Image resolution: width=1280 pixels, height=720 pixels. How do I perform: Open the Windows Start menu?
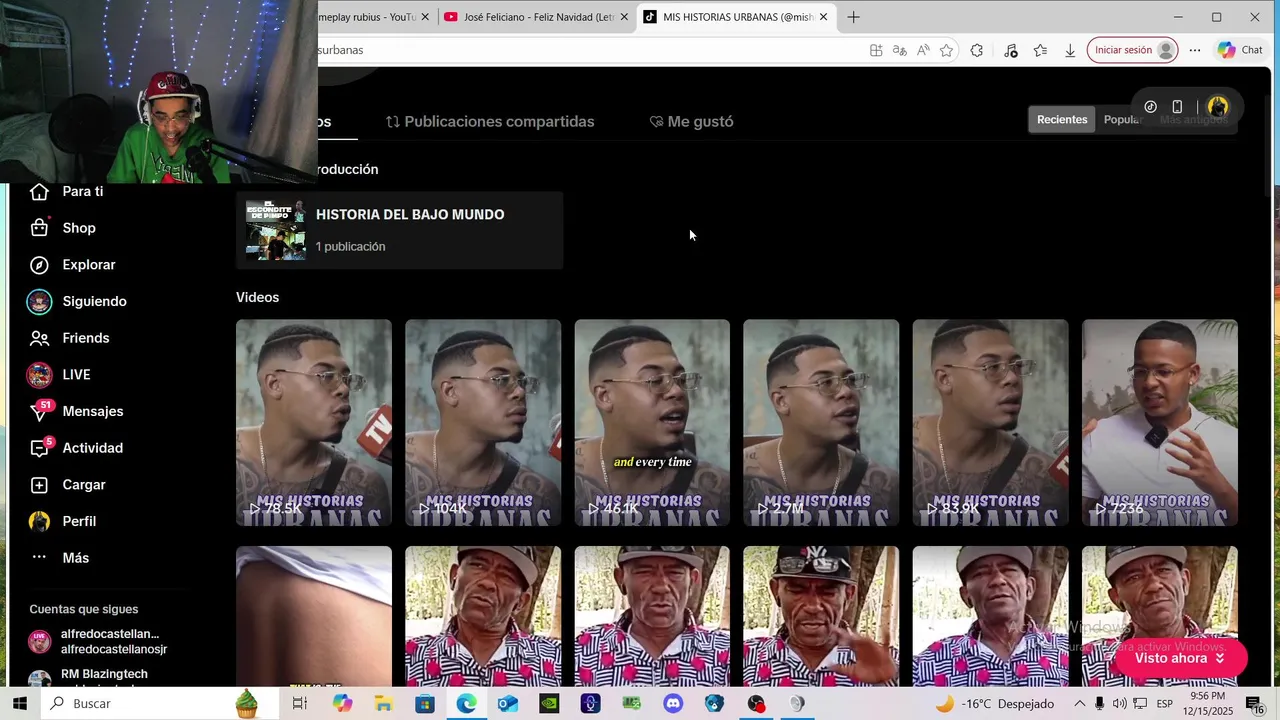[x=19, y=703]
